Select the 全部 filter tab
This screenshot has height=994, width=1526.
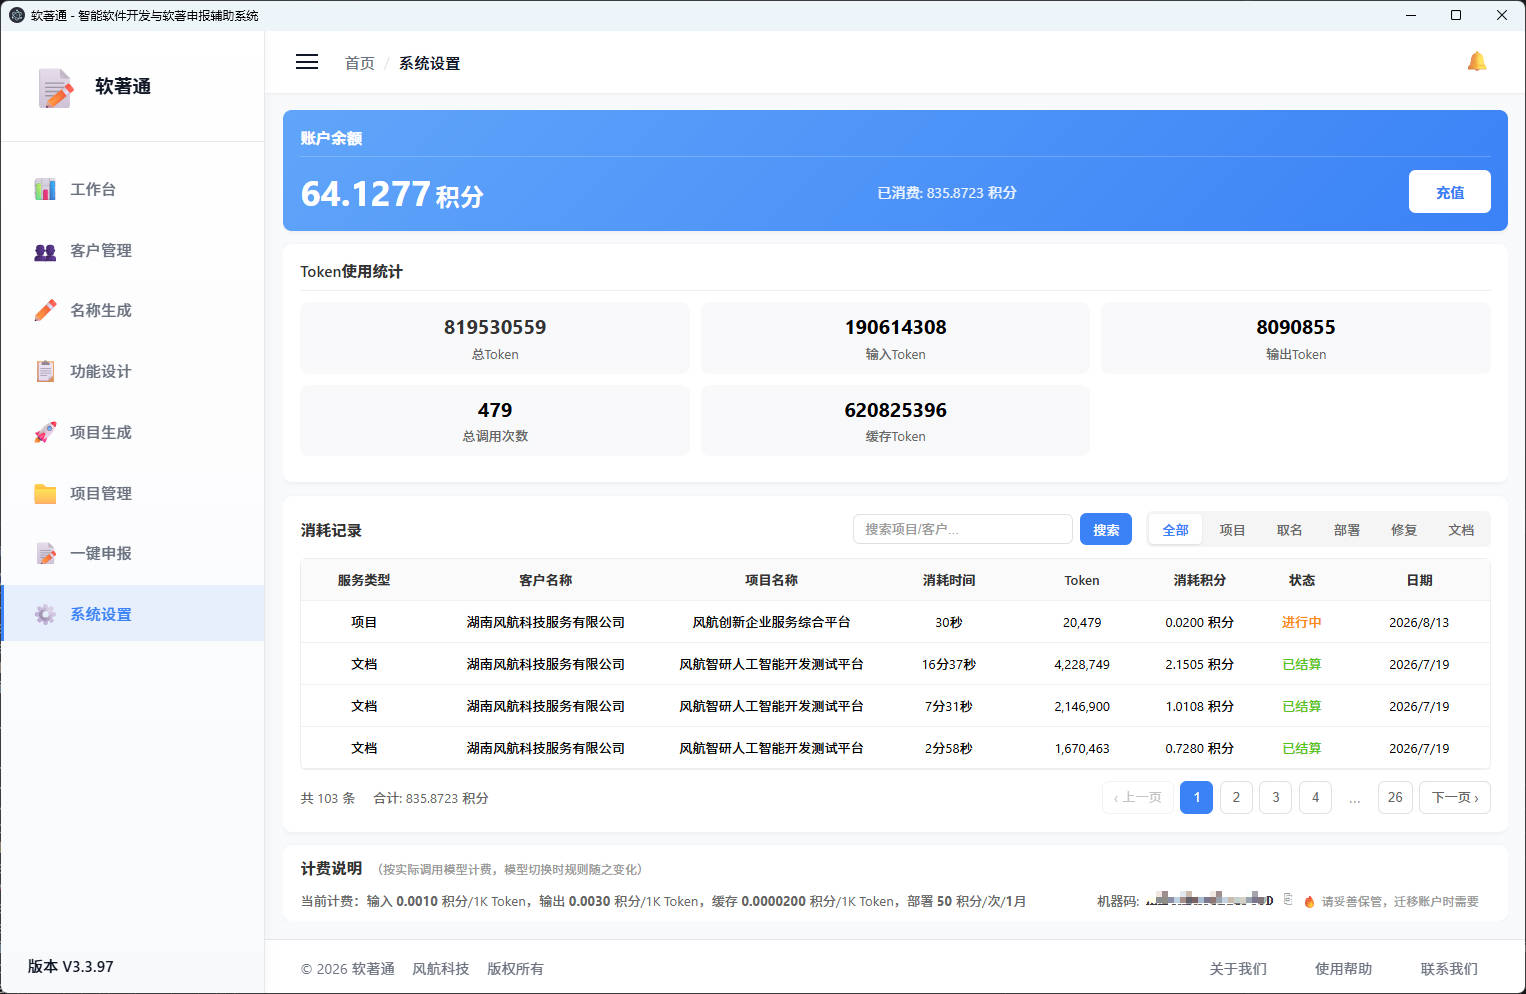tap(1175, 530)
